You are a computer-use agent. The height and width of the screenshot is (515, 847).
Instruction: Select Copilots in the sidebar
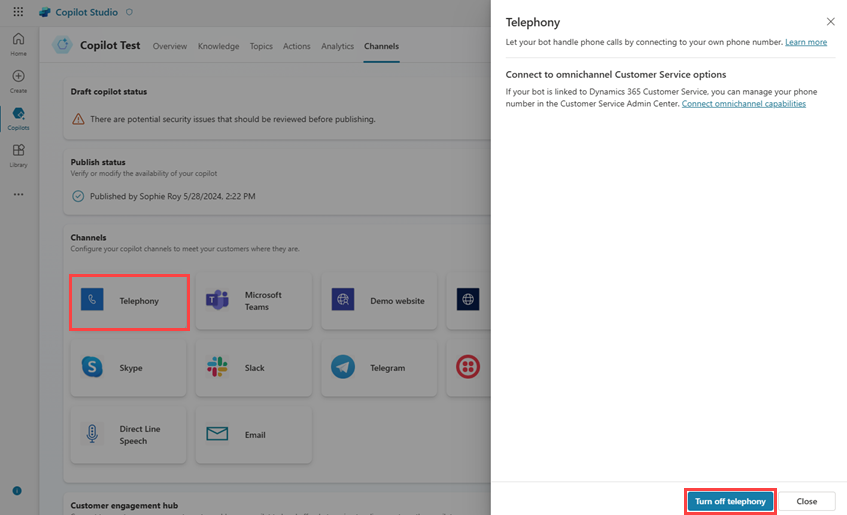click(18, 118)
